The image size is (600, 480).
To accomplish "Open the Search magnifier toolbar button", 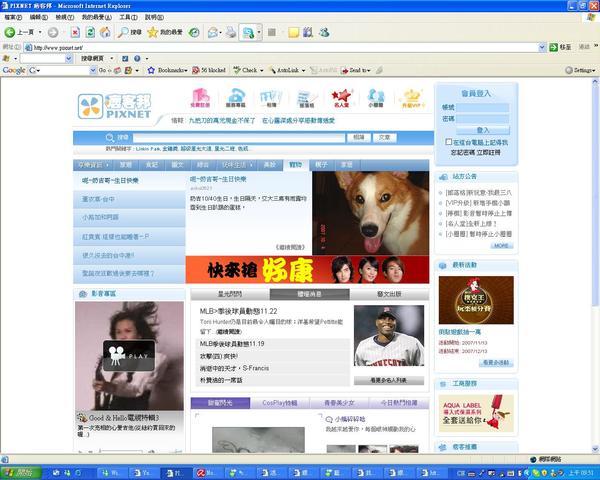I will [x=129, y=33].
